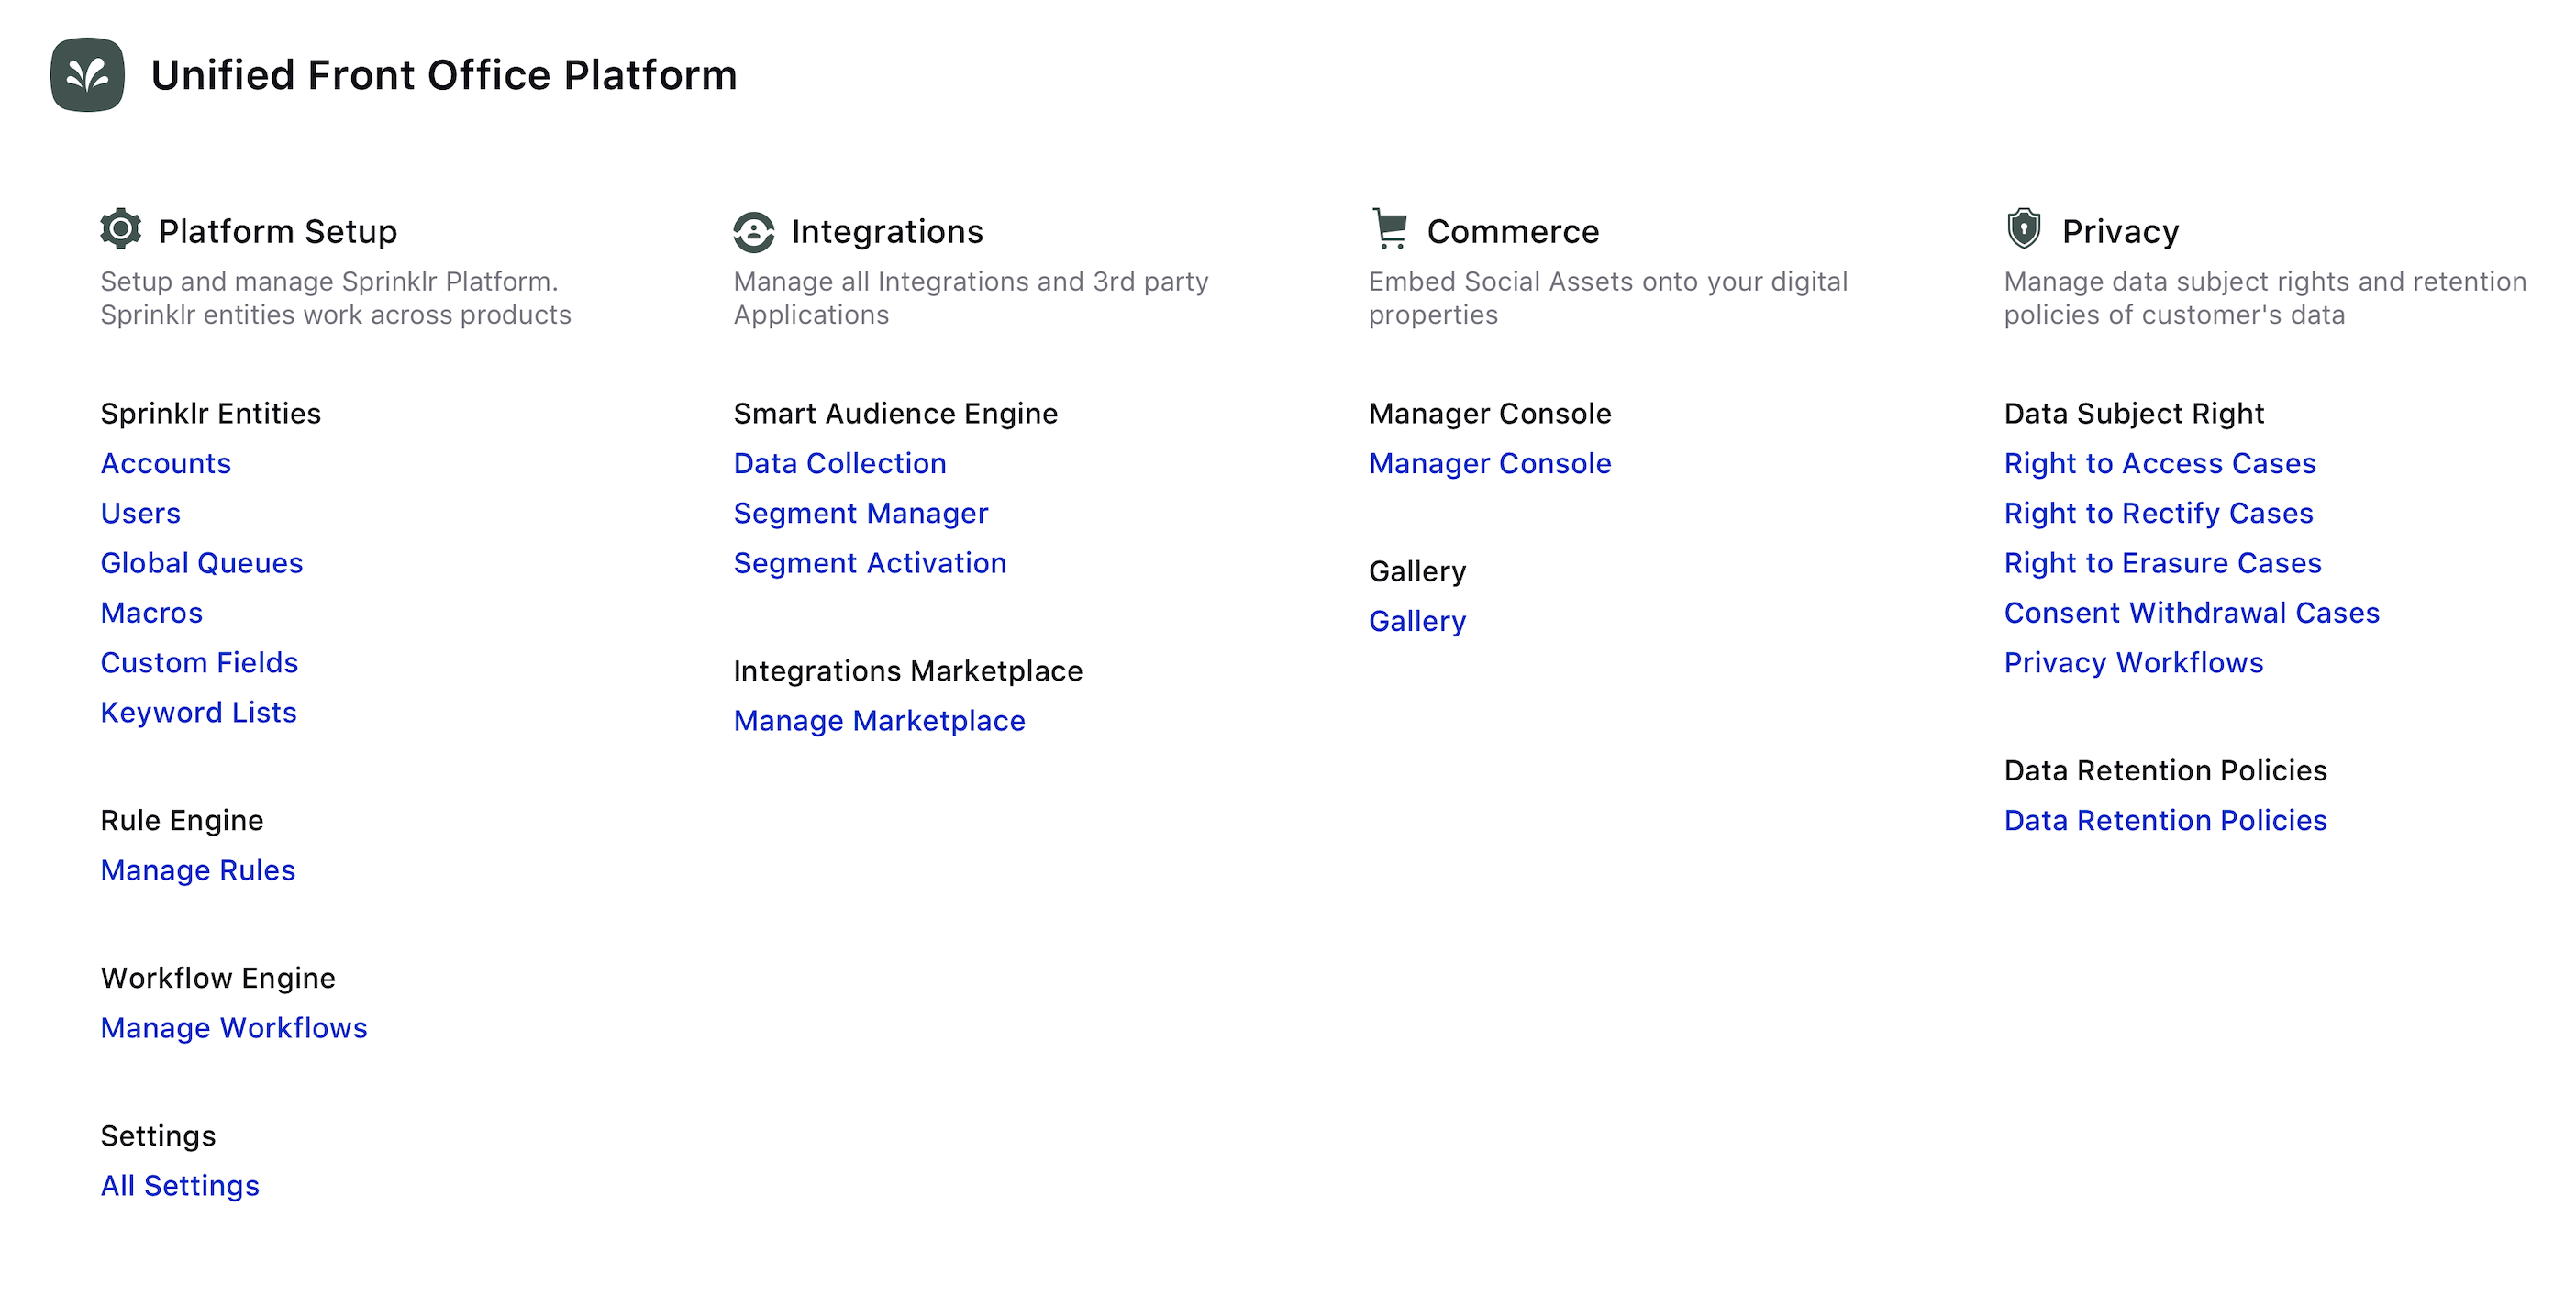Open the Users management page
Viewport: 2576px width, 1295px height.
coord(140,513)
